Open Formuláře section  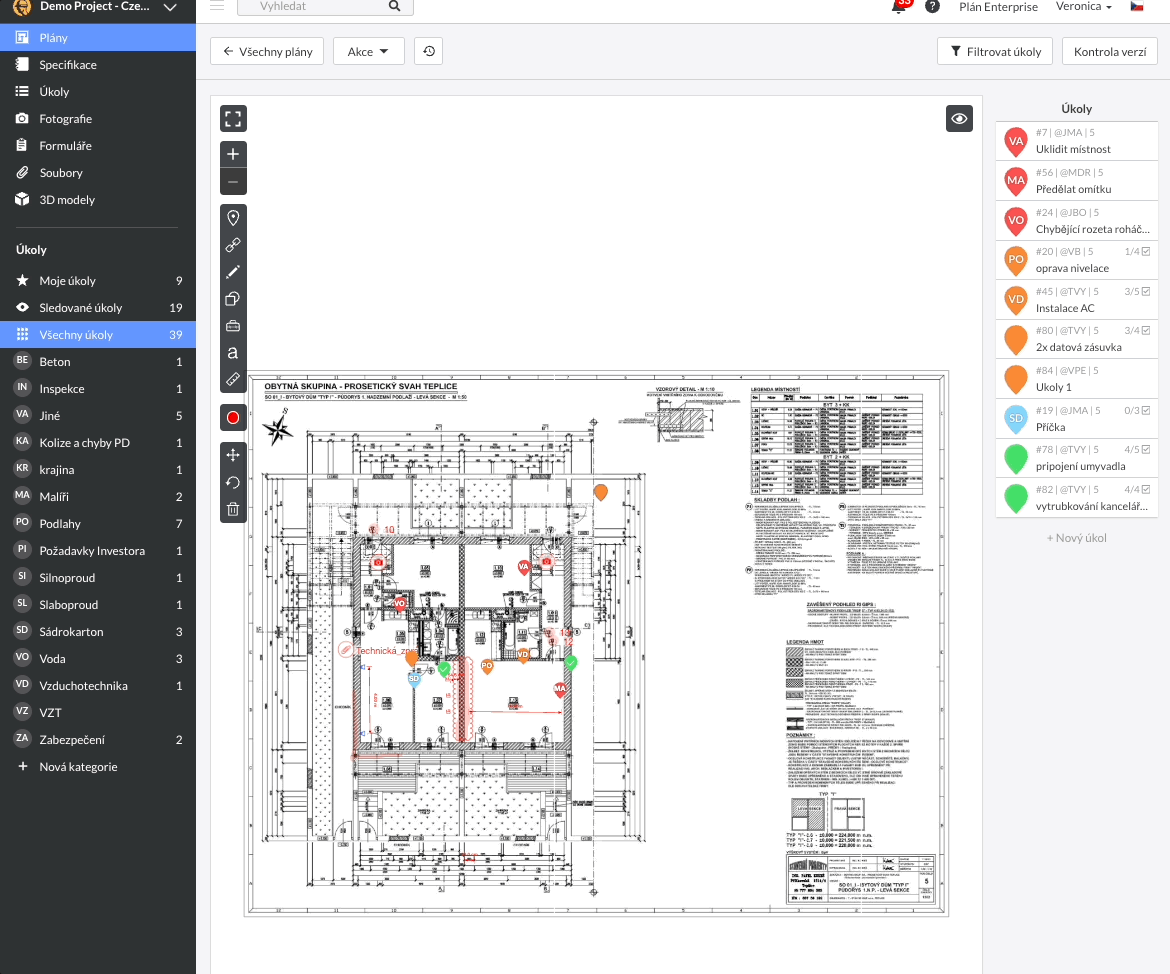[x=98, y=146]
